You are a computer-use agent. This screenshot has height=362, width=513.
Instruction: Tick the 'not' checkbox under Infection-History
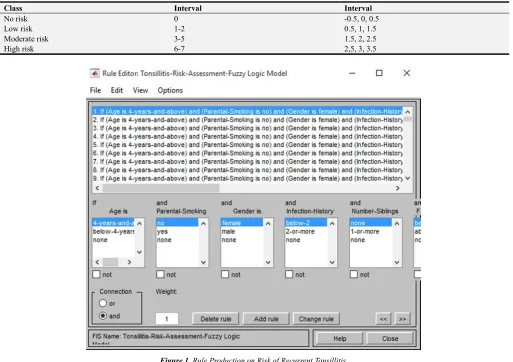coord(289,274)
